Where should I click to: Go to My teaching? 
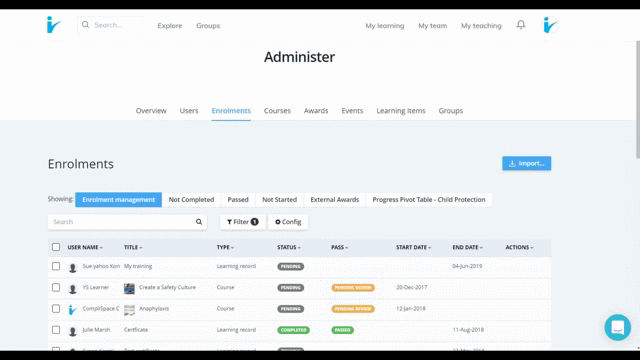click(481, 25)
